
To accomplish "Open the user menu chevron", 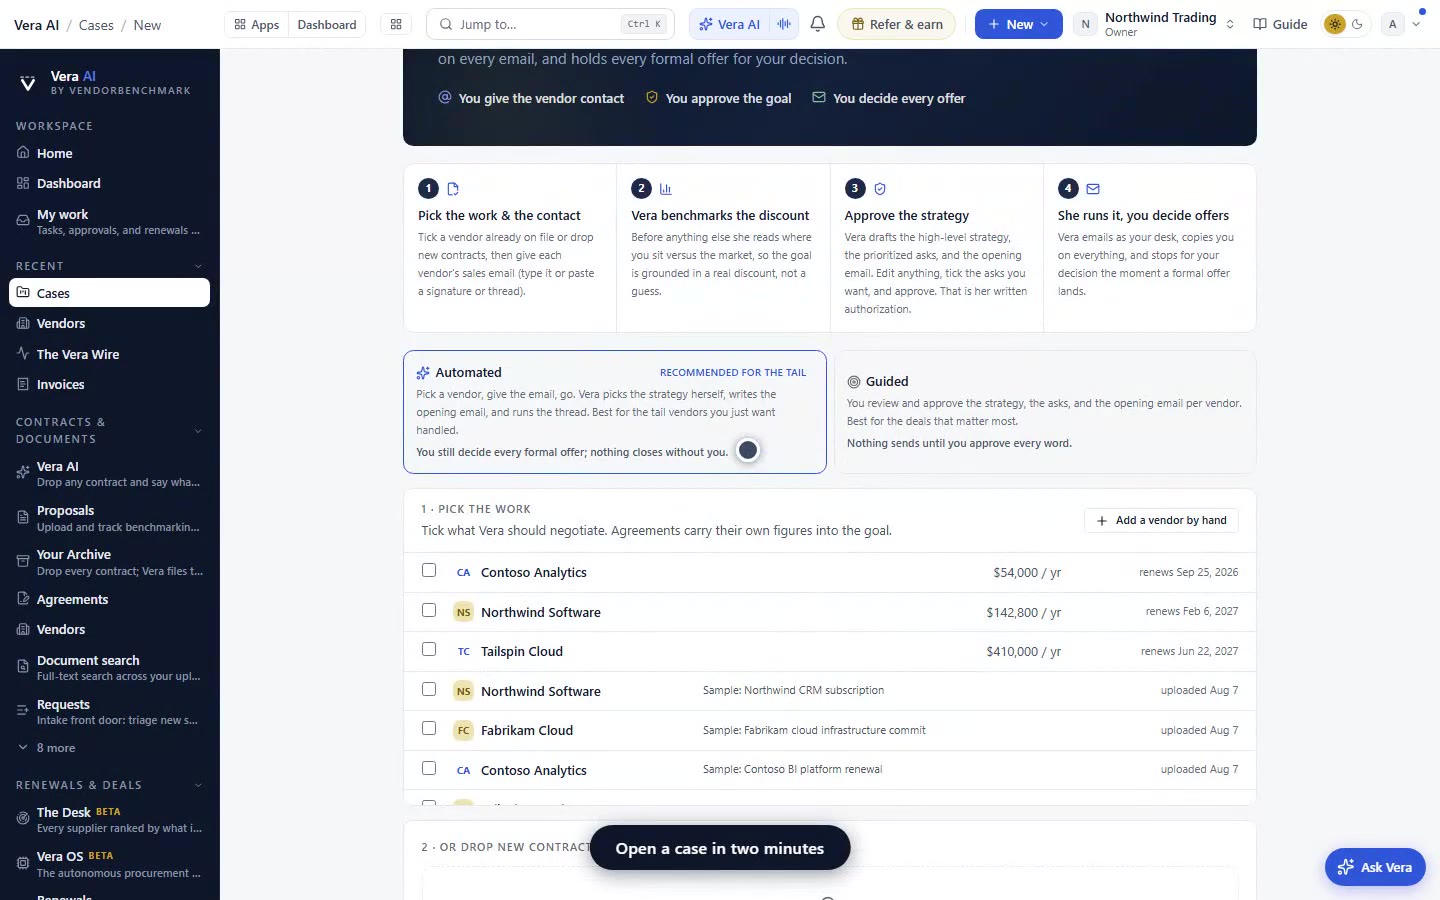I will 1416,24.
